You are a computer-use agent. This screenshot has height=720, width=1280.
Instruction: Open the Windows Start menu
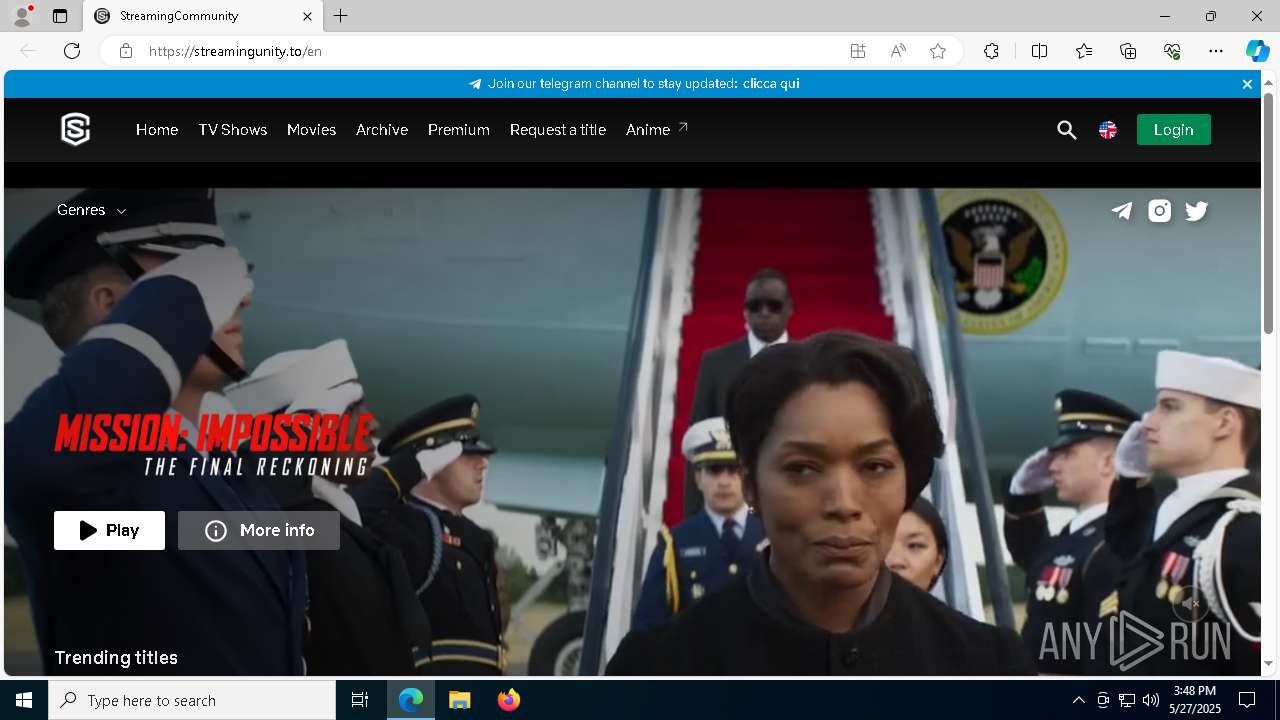tap(24, 700)
